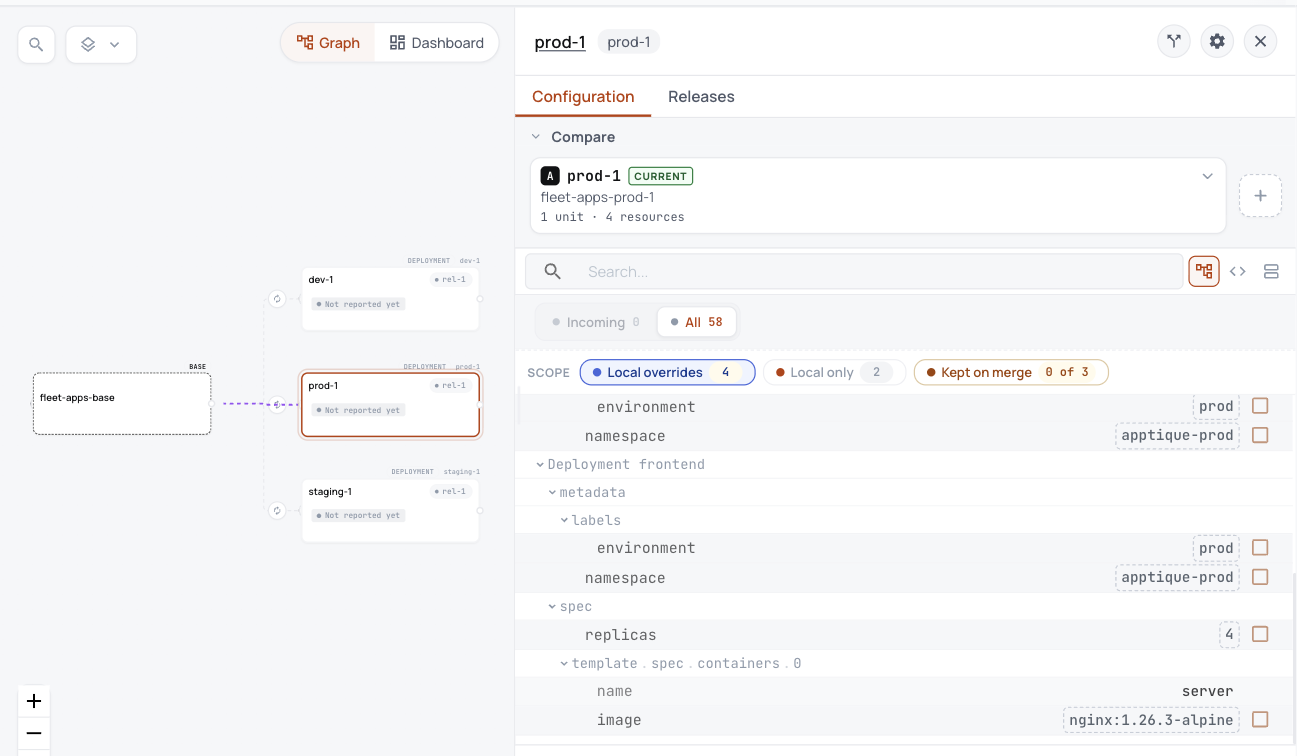Tick the replicas row checkbox
The height and width of the screenshot is (756, 1297).
point(1260,634)
